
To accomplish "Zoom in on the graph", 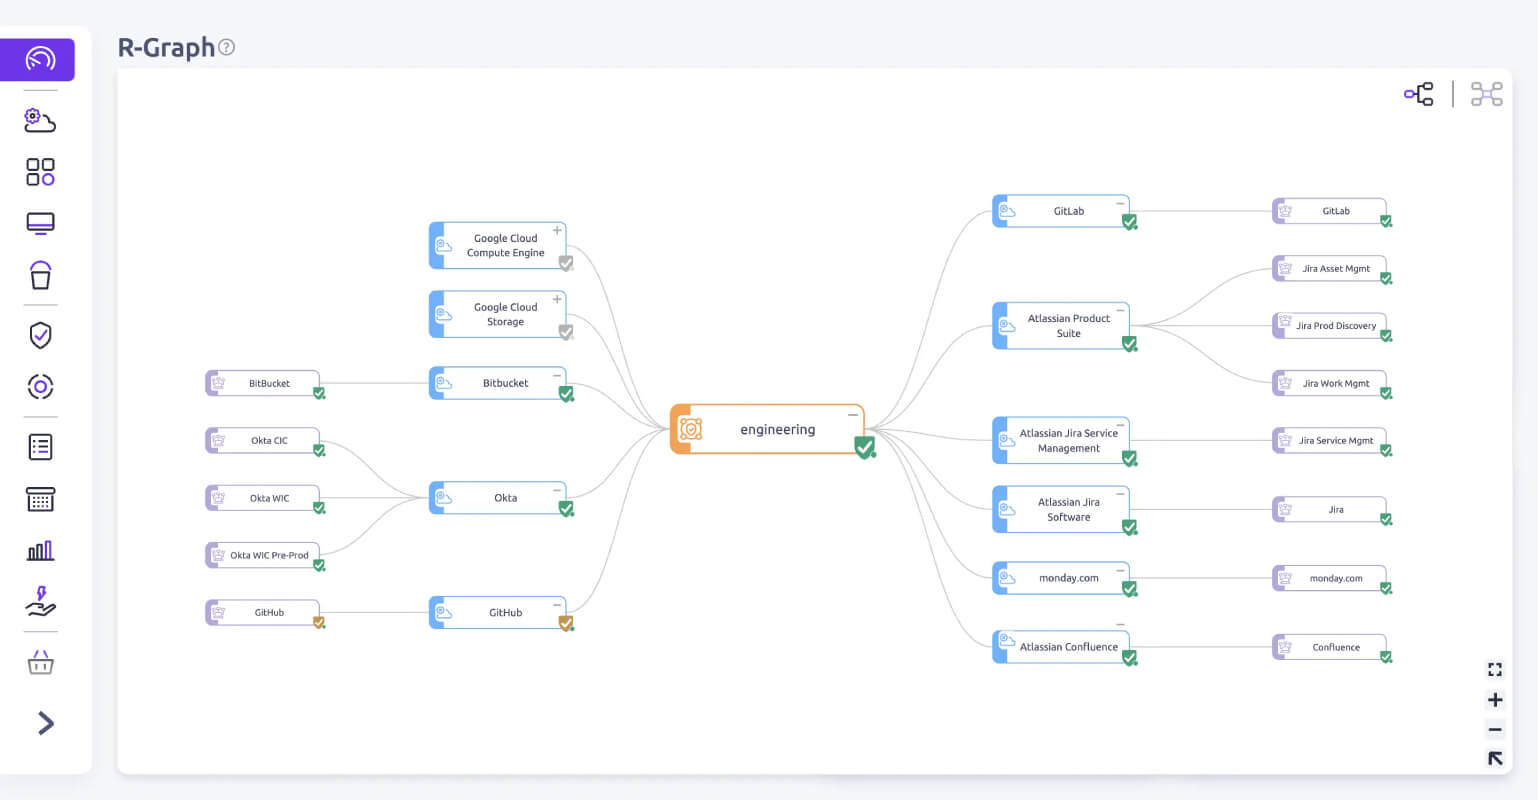I will 1495,700.
